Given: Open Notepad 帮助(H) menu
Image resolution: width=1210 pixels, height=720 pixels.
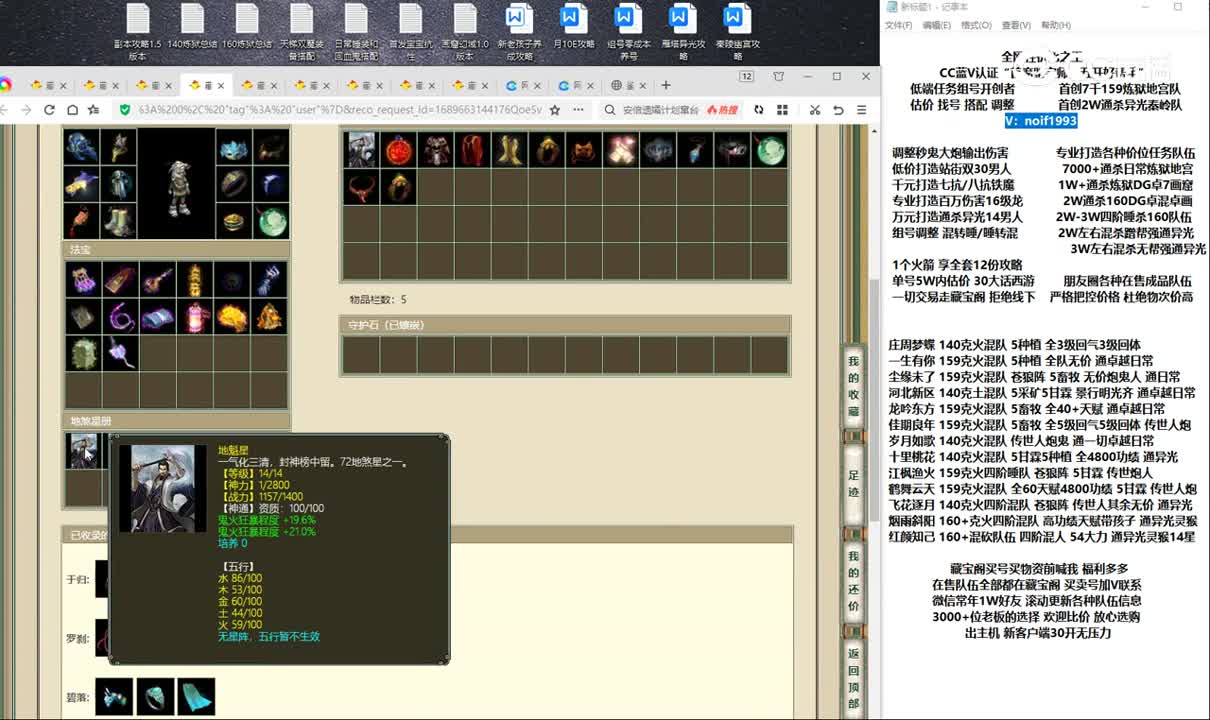Looking at the screenshot, I should tap(1055, 25).
